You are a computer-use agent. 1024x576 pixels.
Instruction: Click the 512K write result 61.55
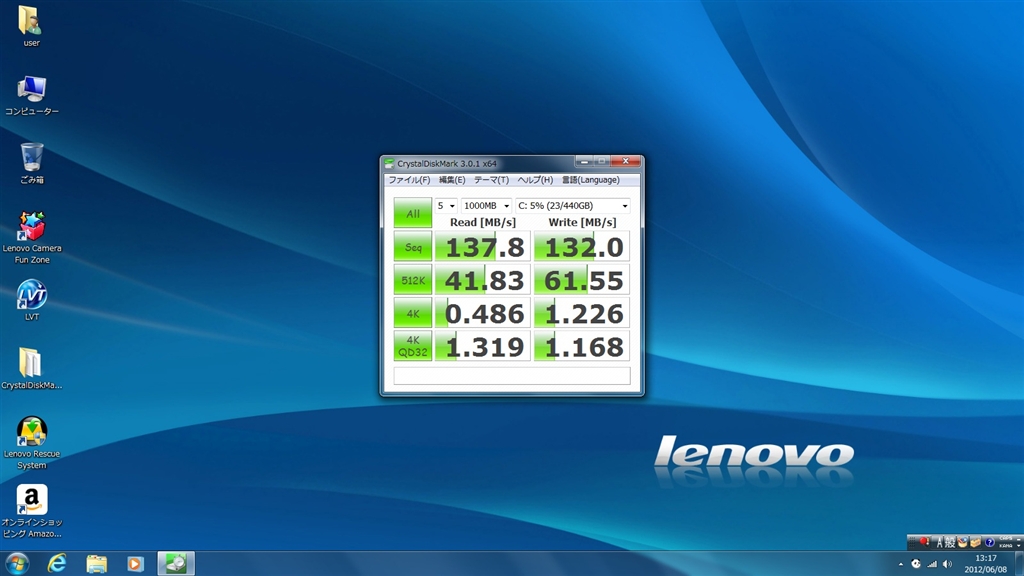(582, 280)
